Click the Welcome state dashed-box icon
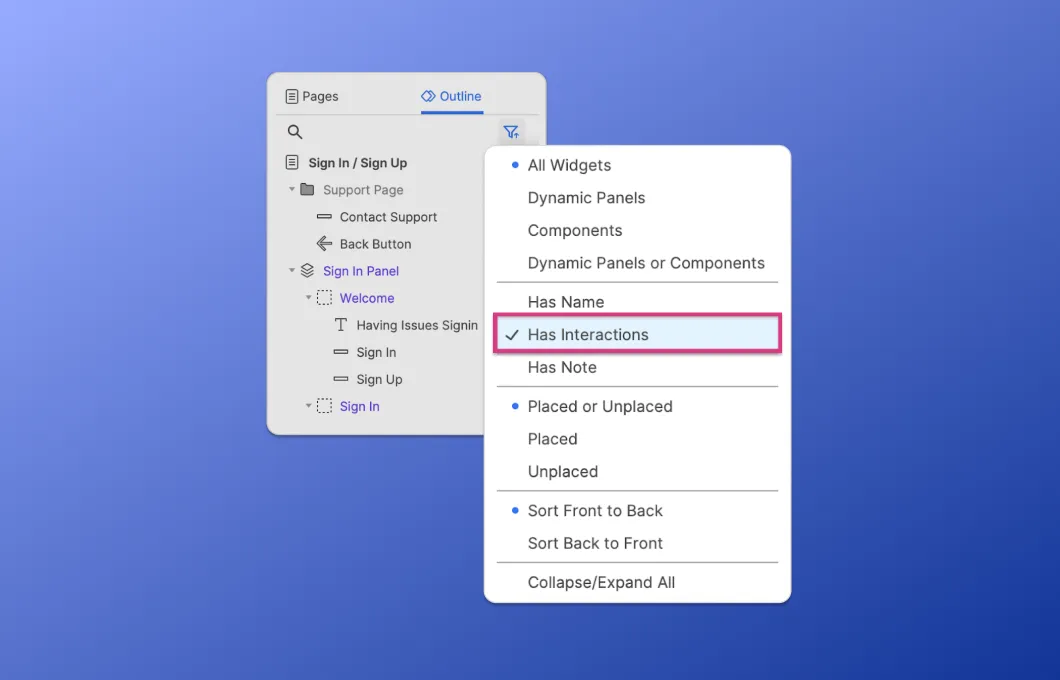Screen dimensions: 1060x680 [x=324, y=298]
